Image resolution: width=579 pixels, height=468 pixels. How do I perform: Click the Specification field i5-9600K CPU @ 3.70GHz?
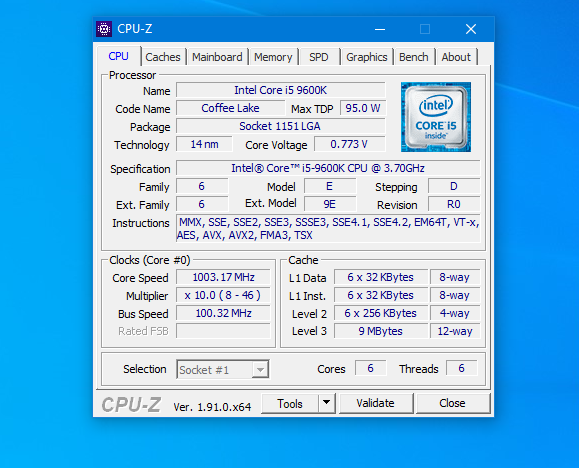pyautogui.click(x=328, y=168)
